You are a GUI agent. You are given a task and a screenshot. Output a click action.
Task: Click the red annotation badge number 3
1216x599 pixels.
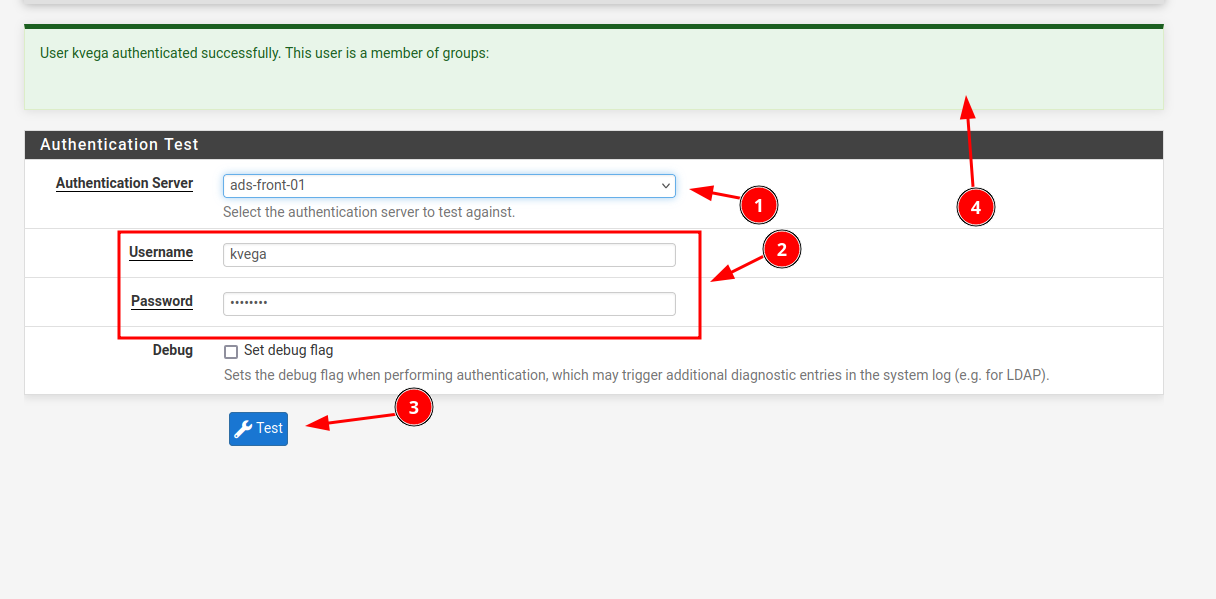414,407
